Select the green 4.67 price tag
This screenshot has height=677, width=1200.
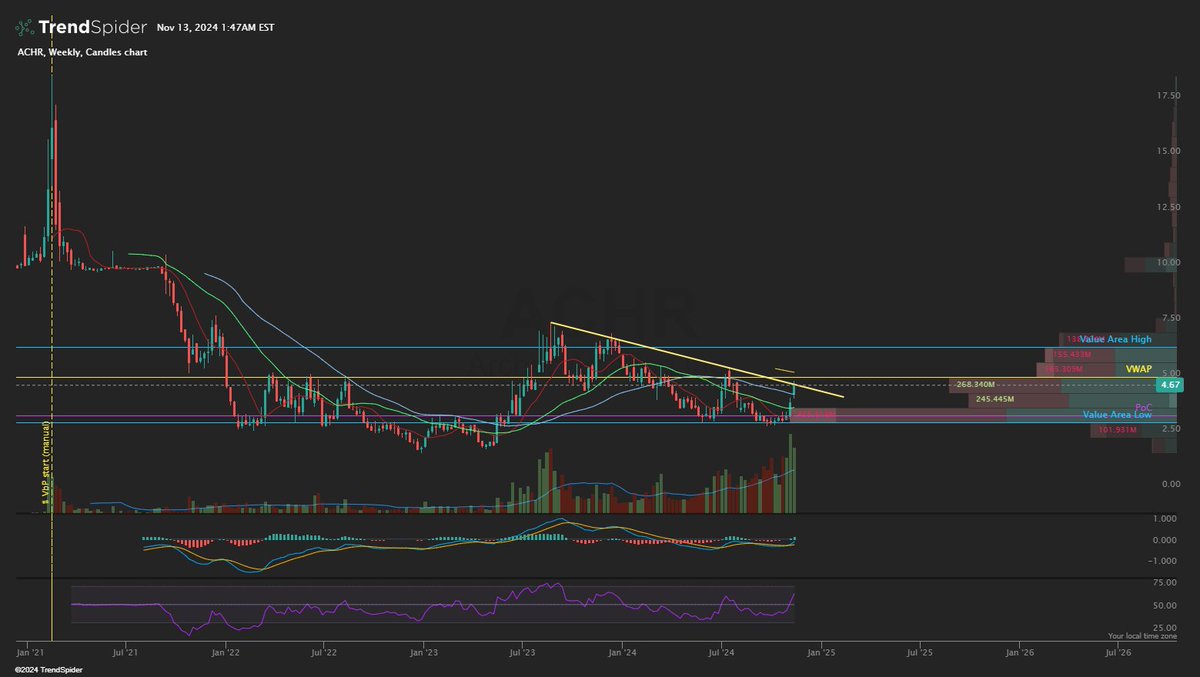pos(1172,384)
